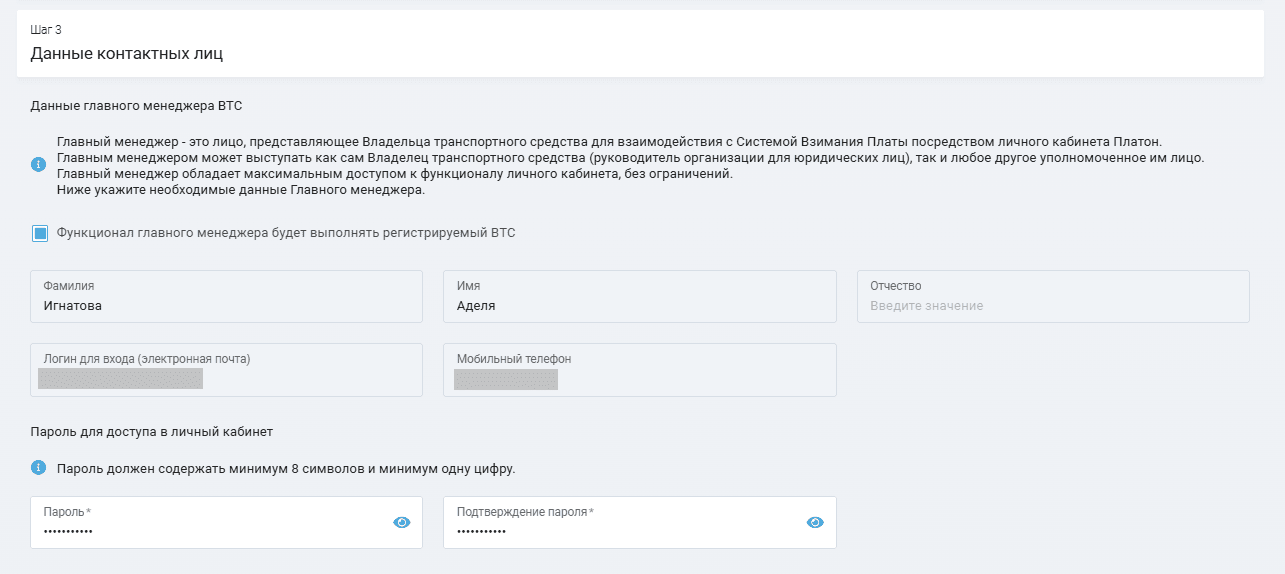
Task: Click the Имя field with Аделя
Action: (x=640, y=296)
